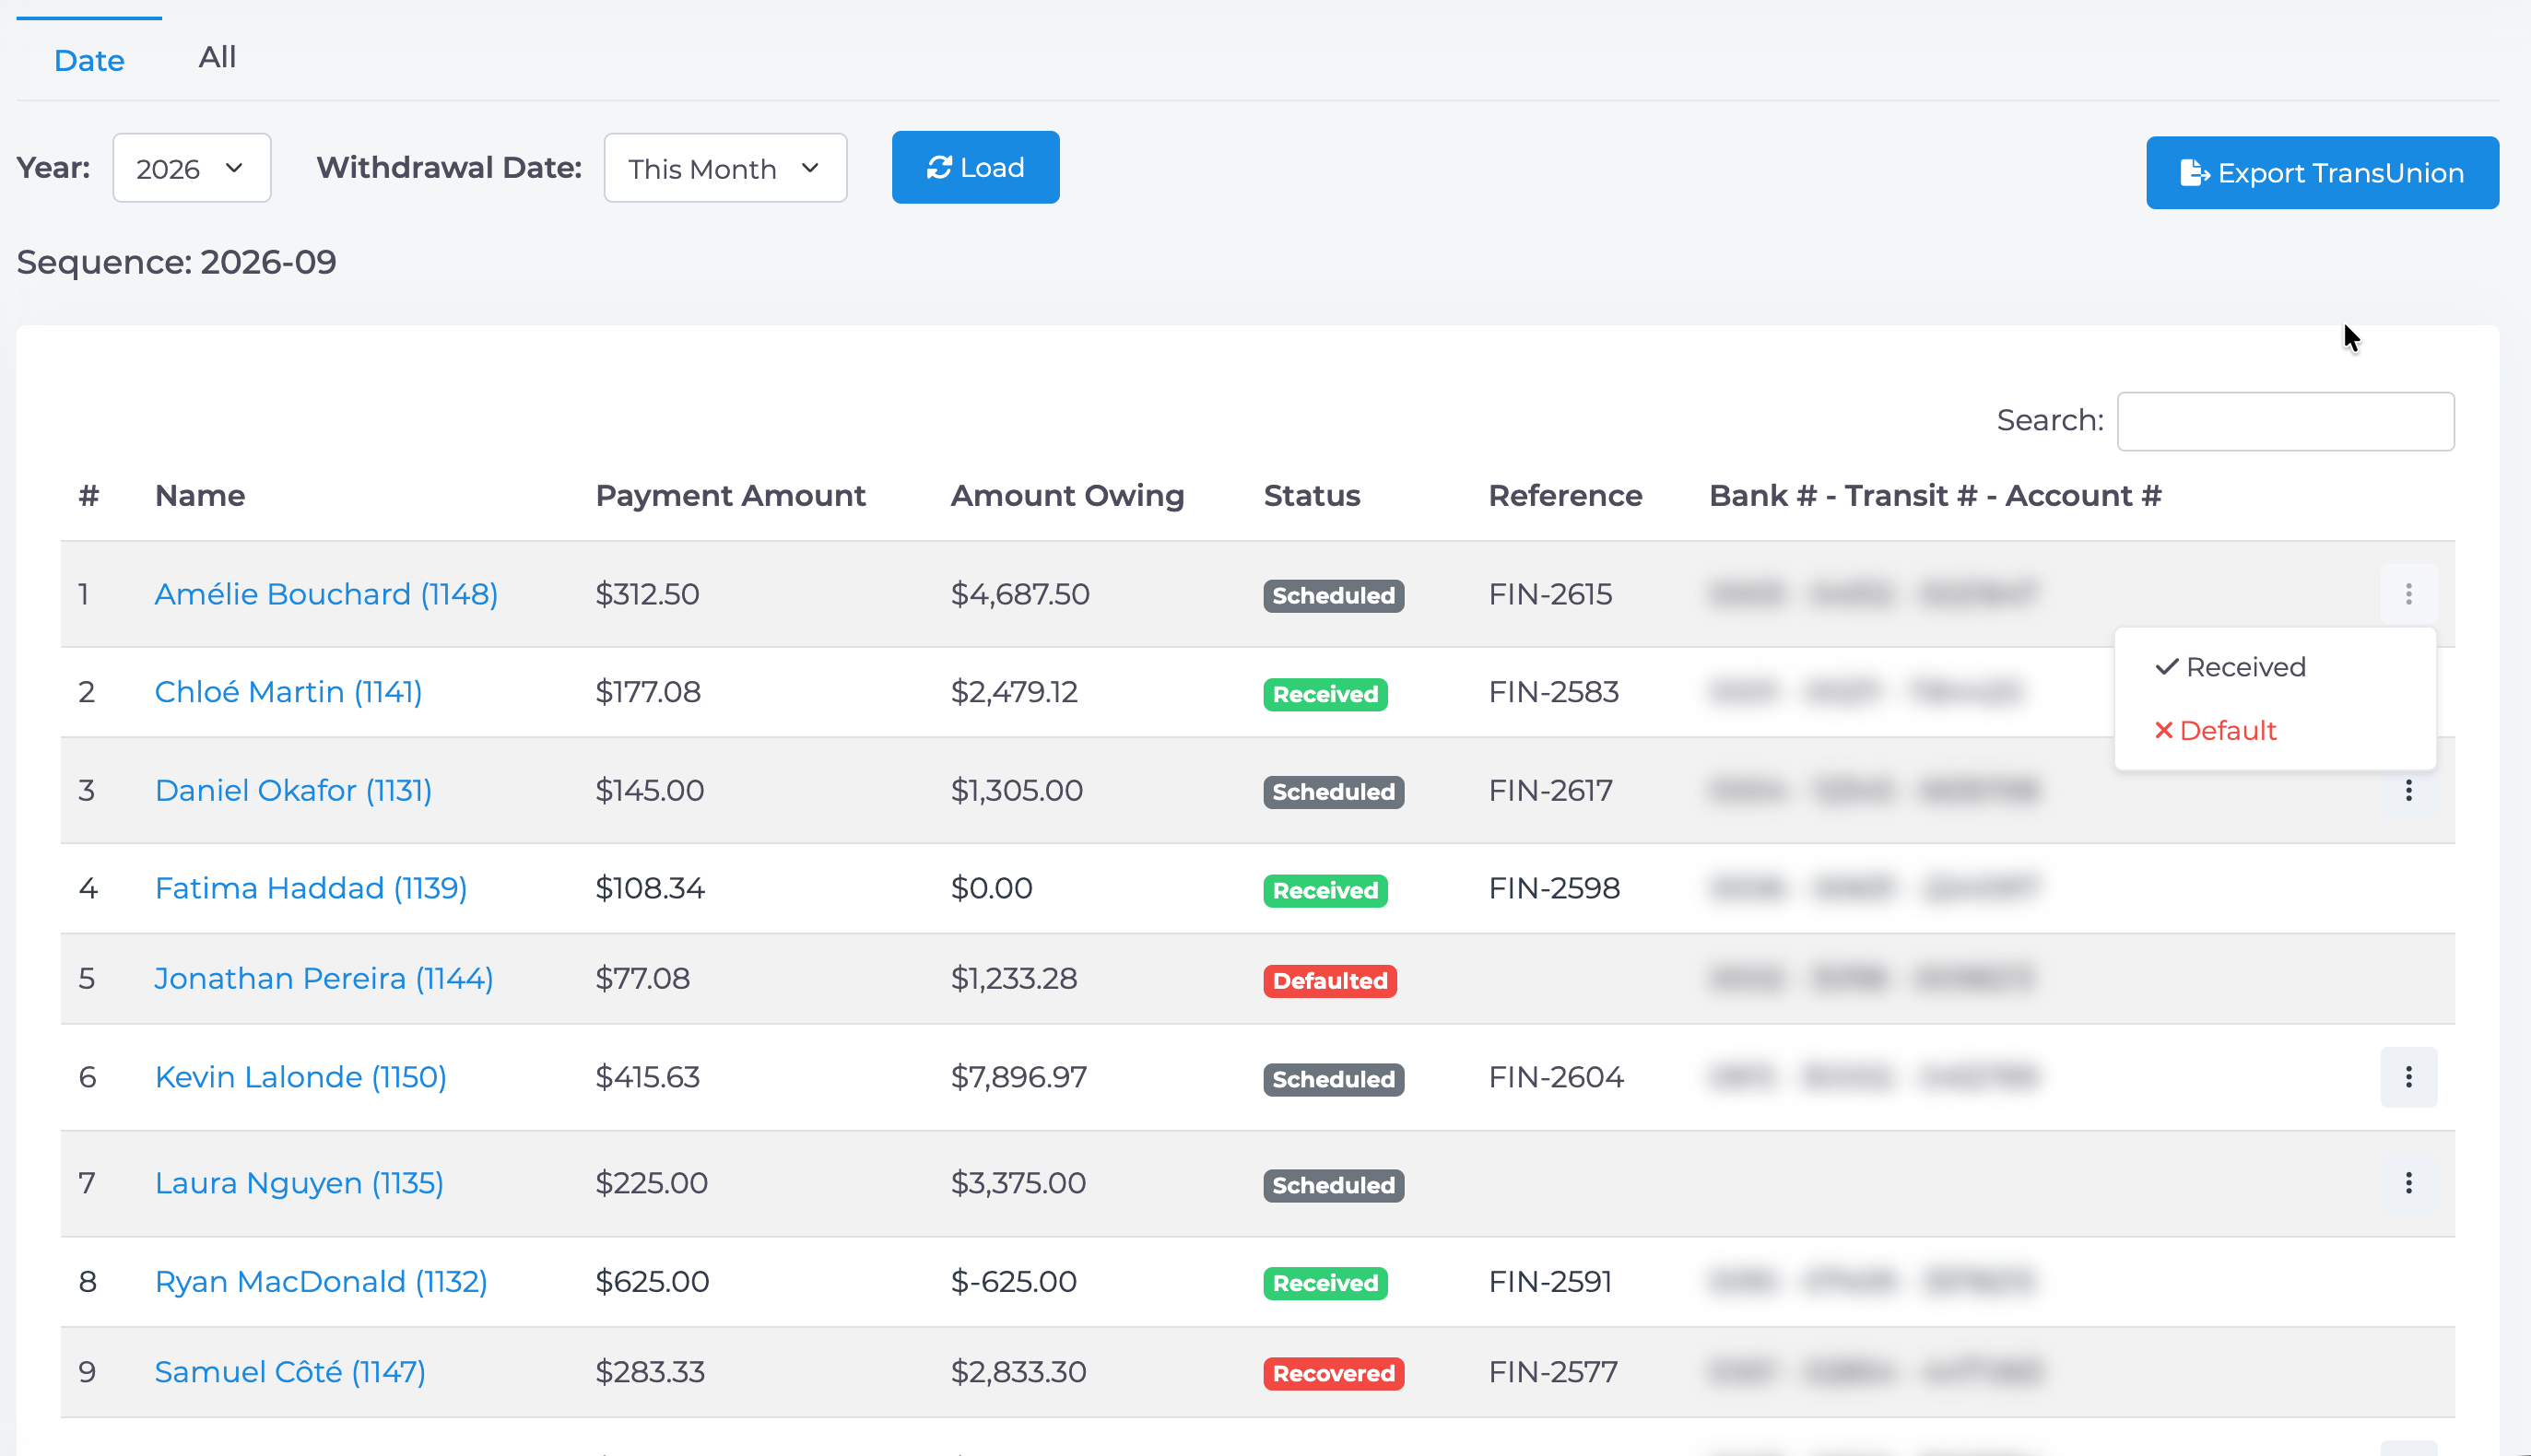Image resolution: width=2531 pixels, height=1456 pixels.
Task: Sort by the Payment Amount column header
Action: (730, 496)
